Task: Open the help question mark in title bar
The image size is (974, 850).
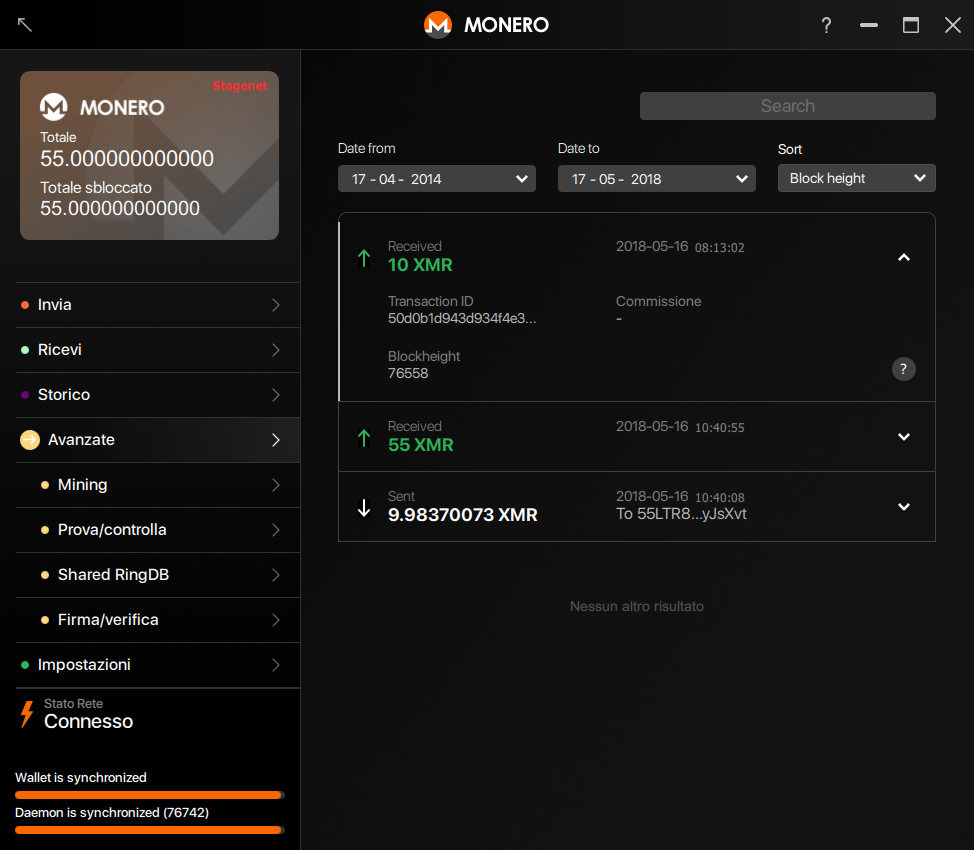Action: [x=826, y=25]
